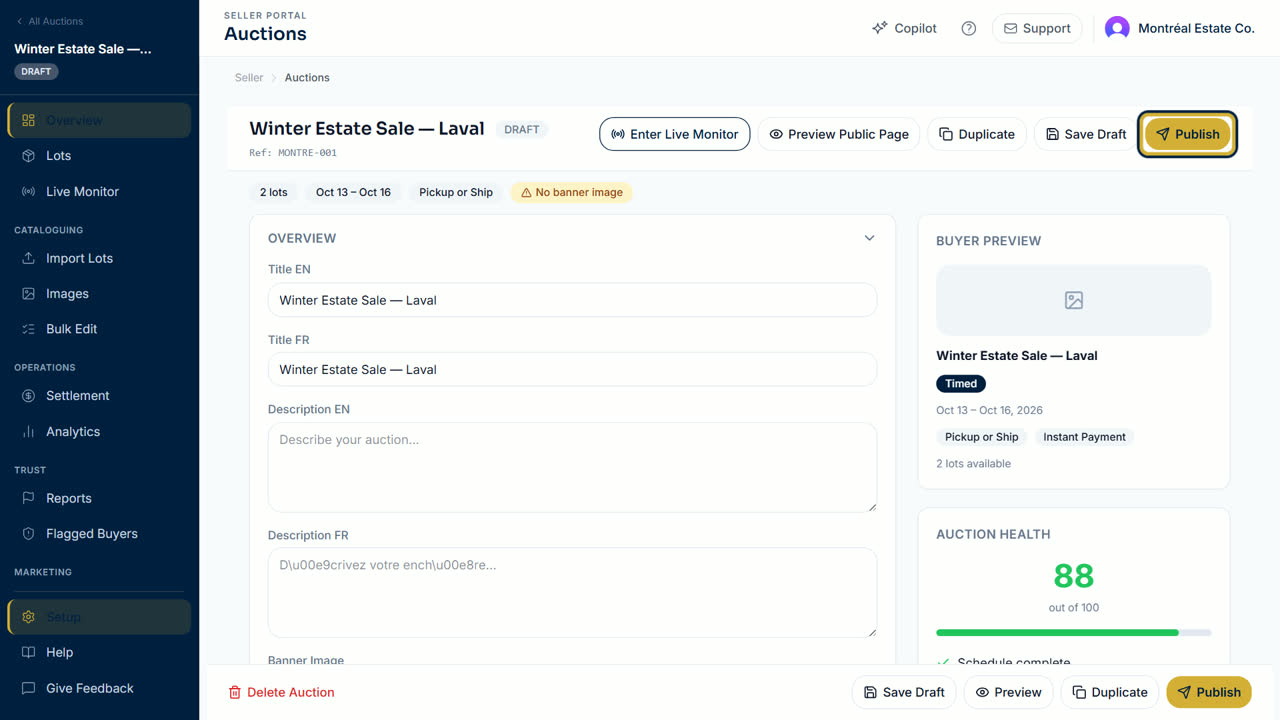The image size is (1280, 720).
Task: Click the top Save Draft button
Action: (1085, 134)
